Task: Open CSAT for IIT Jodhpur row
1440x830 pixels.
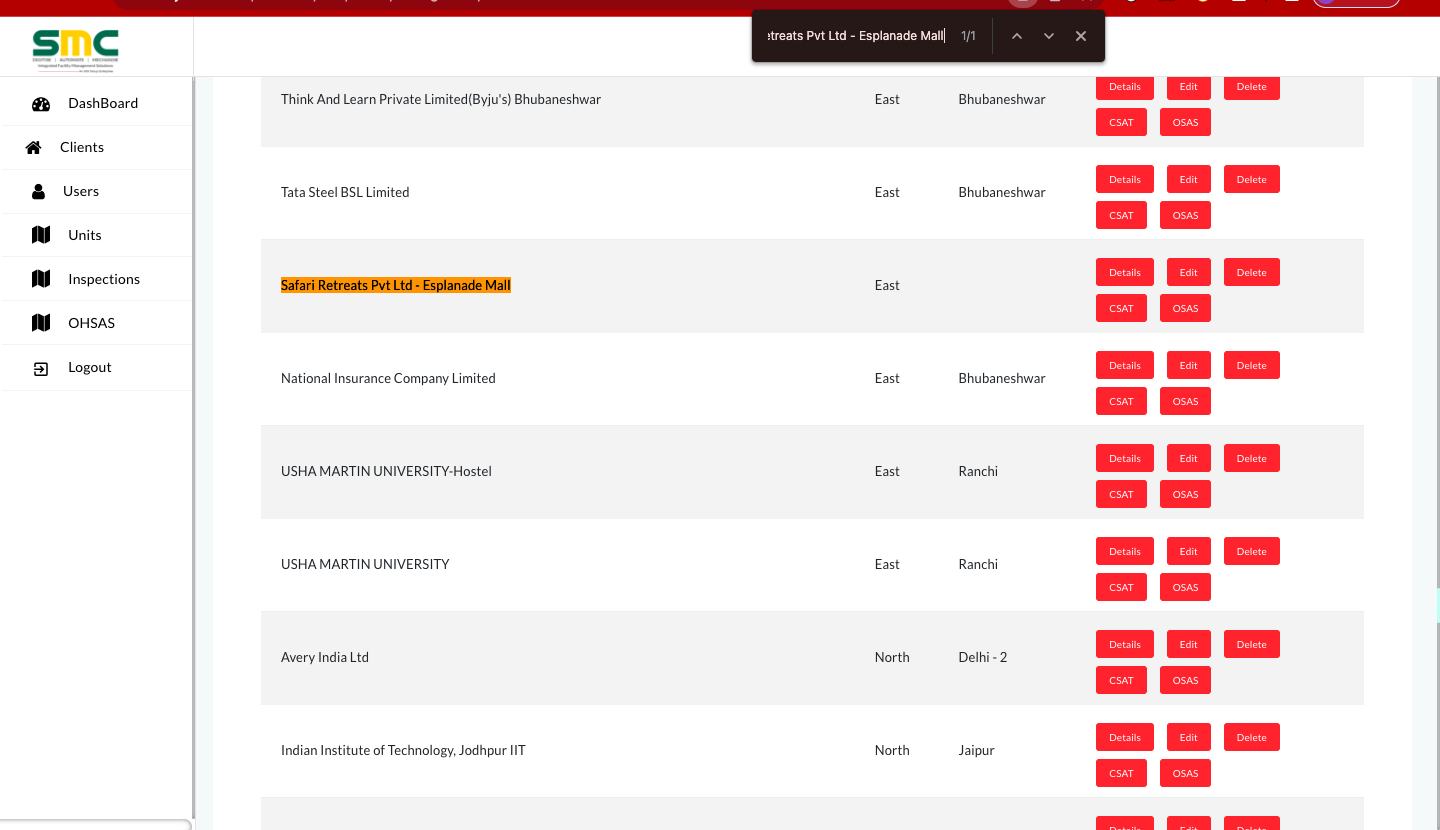Action: coord(1122,774)
